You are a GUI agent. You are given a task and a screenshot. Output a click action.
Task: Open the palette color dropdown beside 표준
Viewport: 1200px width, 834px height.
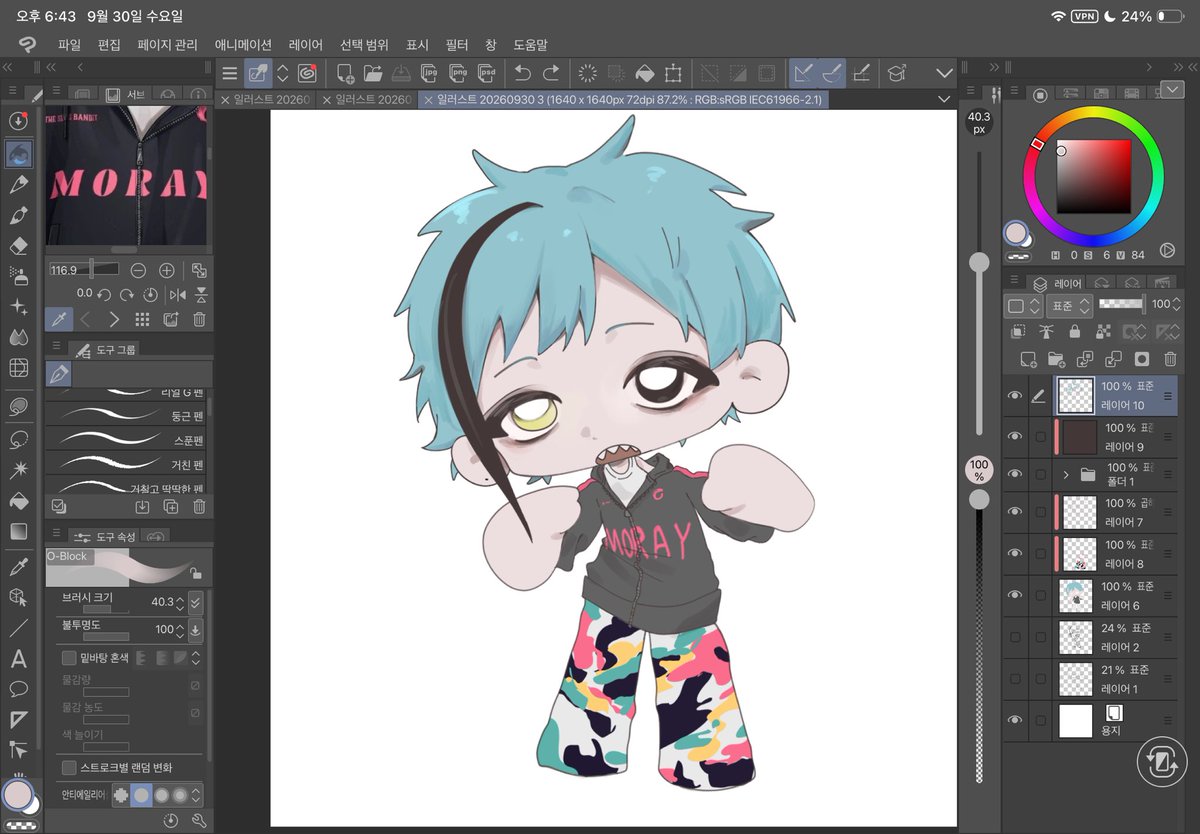pos(1022,306)
